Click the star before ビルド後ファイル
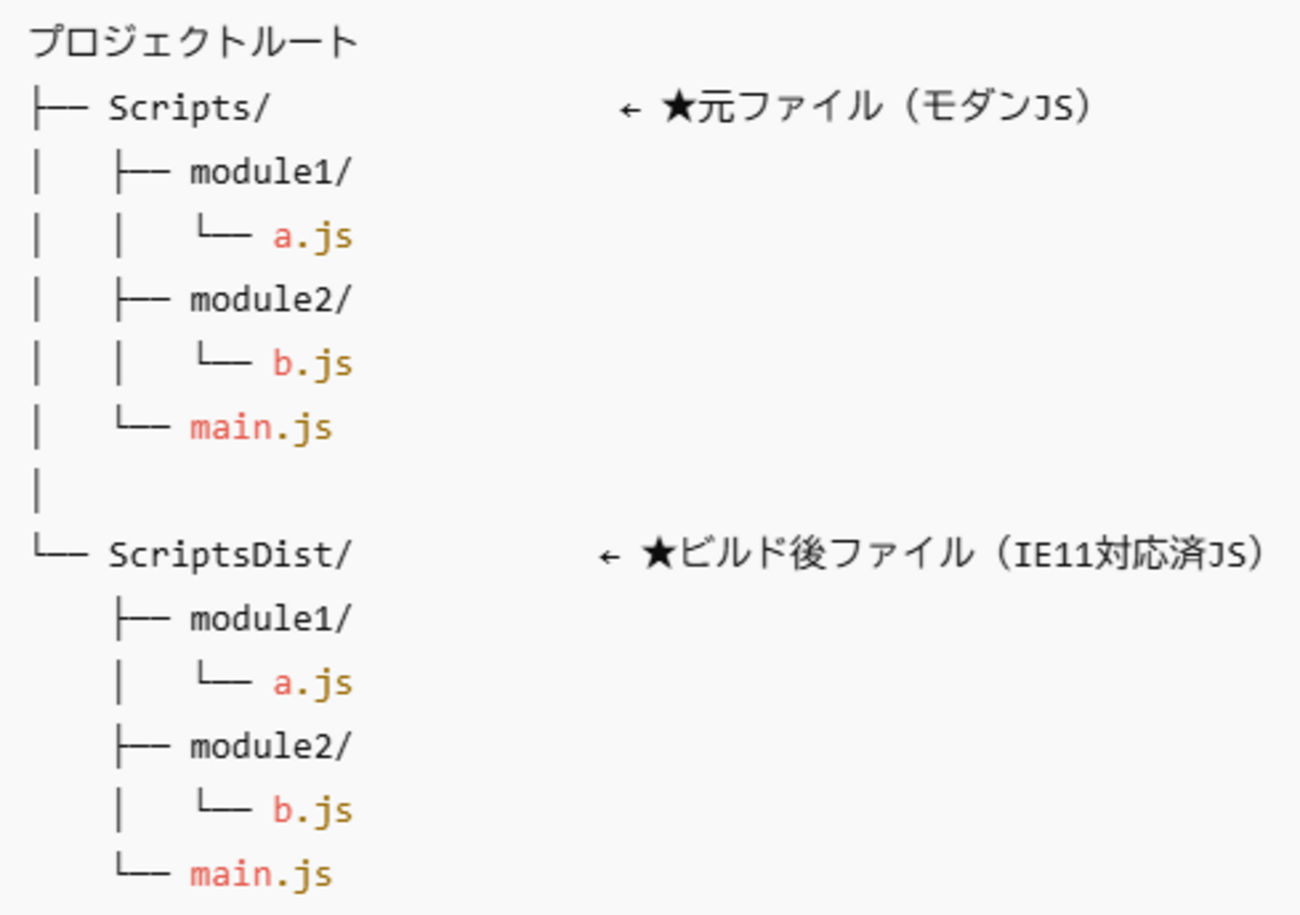 [657, 555]
